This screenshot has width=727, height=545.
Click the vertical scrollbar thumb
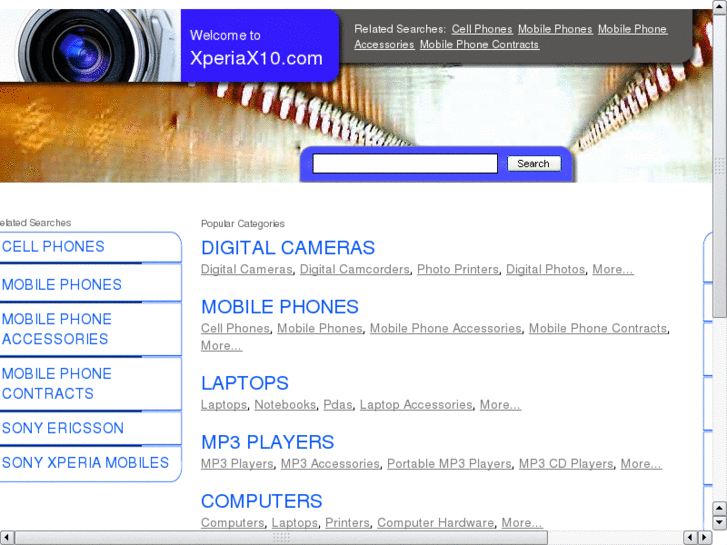click(720, 166)
